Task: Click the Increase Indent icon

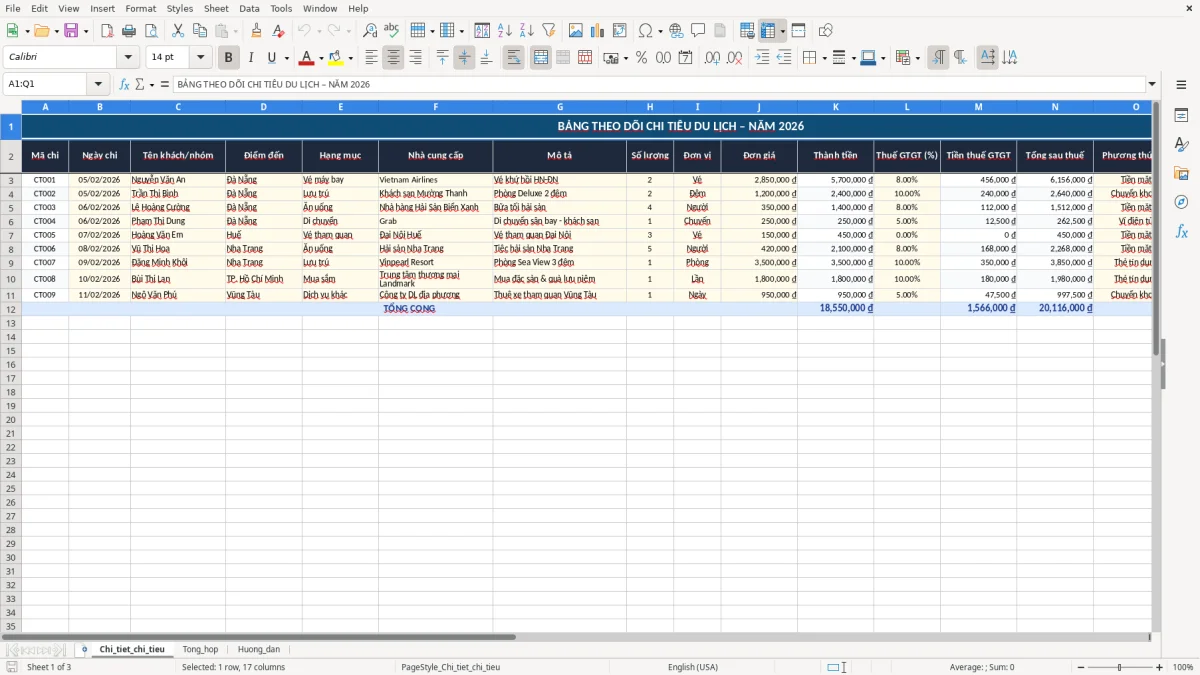Action: click(762, 58)
